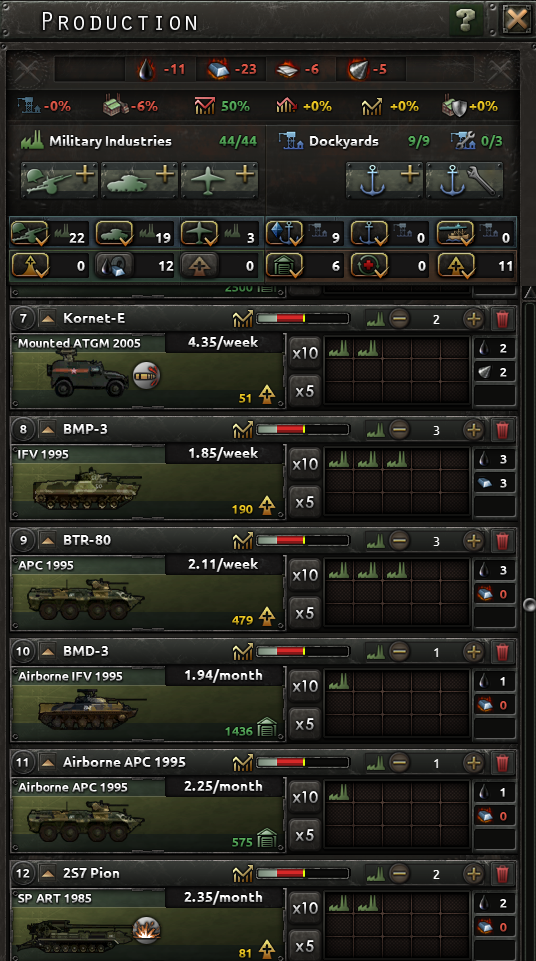Add new infantry equipment production line
536x961 pixels.
pyautogui.click(x=59, y=180)
